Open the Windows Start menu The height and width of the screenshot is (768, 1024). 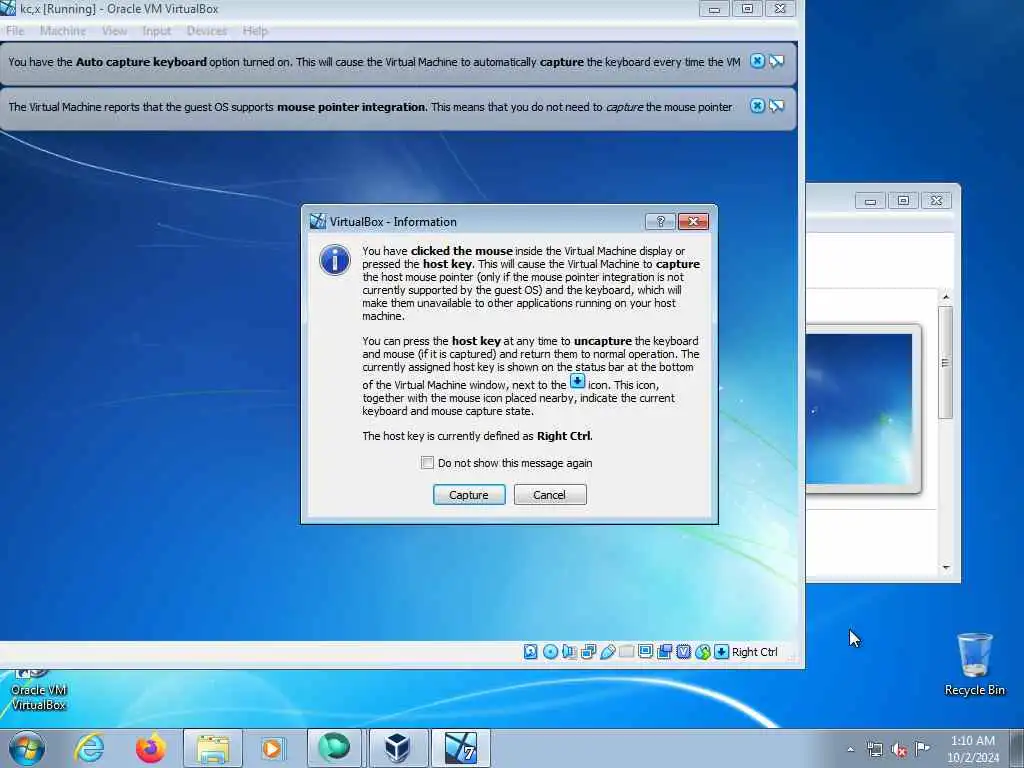tap(27, 748)
